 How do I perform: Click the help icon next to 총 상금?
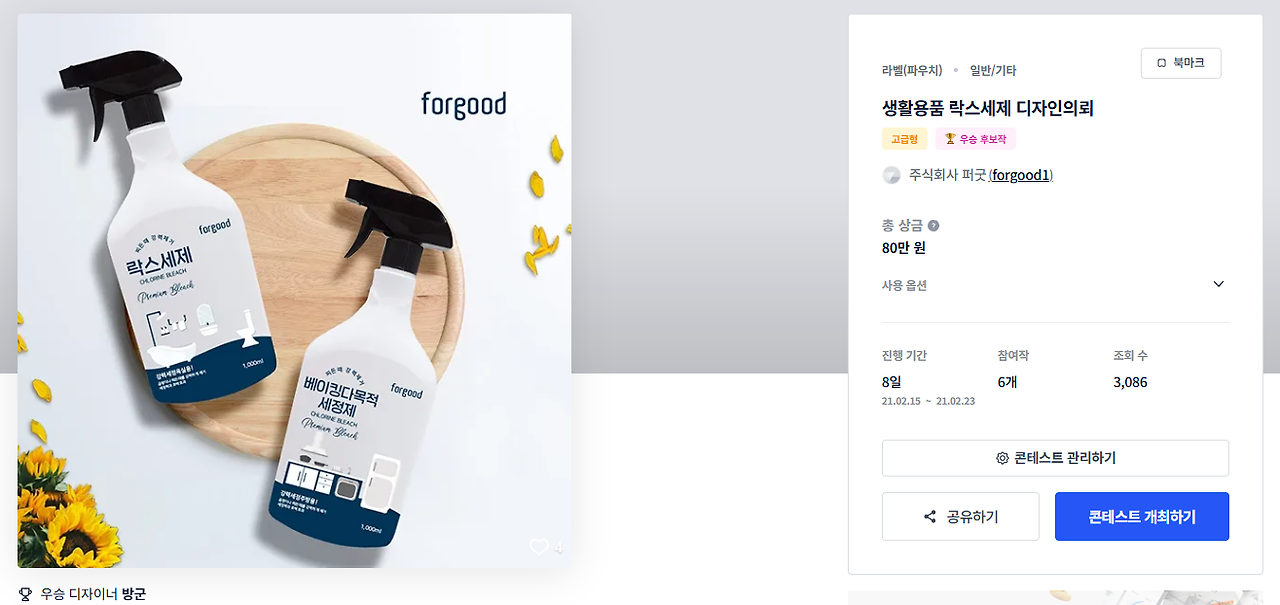(933, 226)
